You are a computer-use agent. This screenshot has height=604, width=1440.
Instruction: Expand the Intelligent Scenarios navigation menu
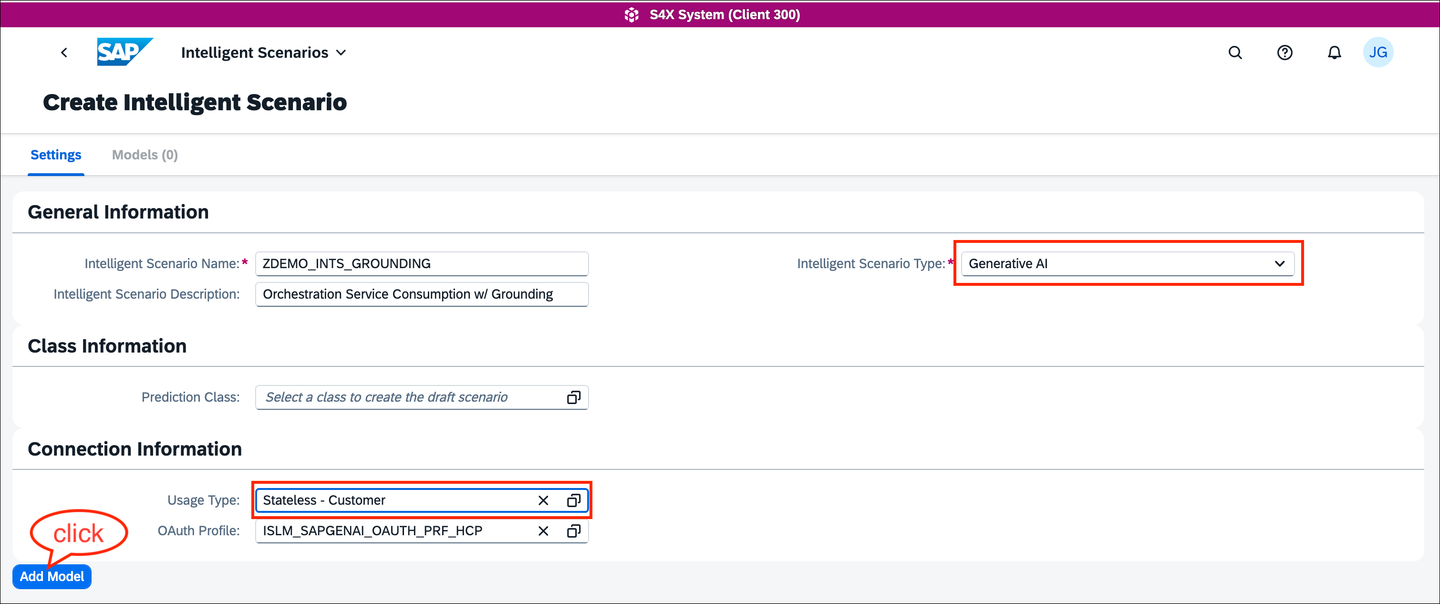(263, 53)
